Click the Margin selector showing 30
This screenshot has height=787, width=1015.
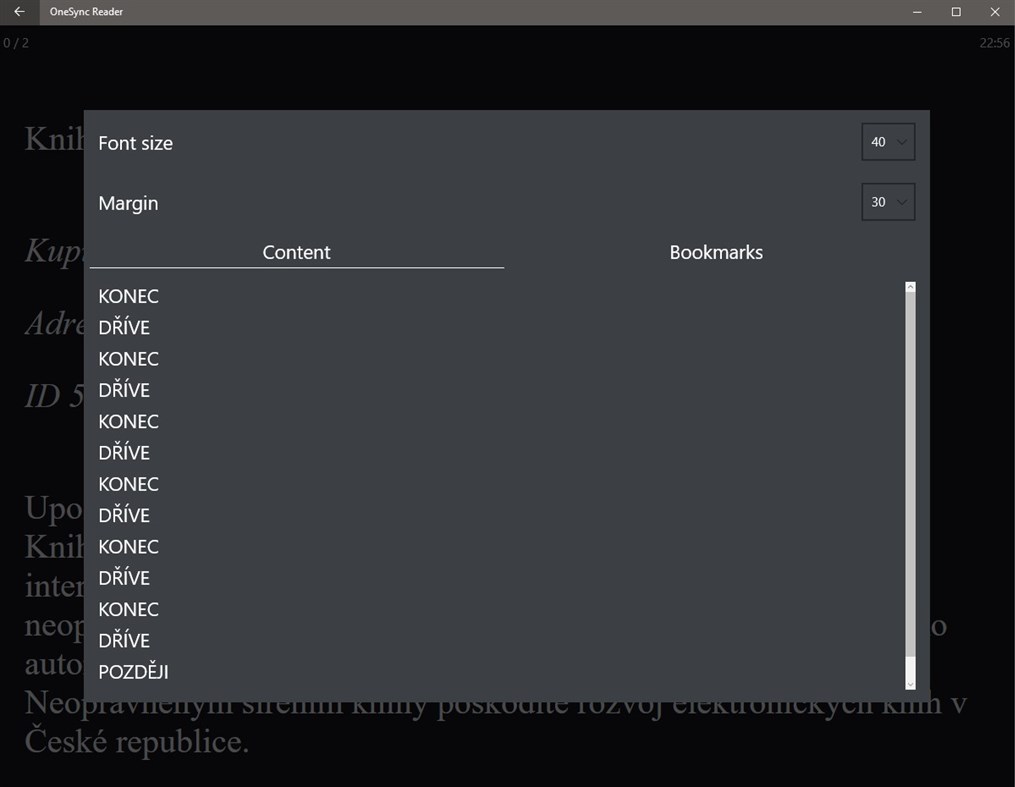[x=888, y=202]
